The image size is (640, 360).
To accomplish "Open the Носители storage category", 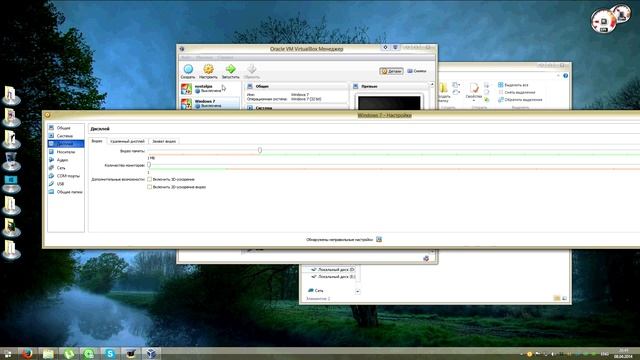I will click(x=66, y=152).
